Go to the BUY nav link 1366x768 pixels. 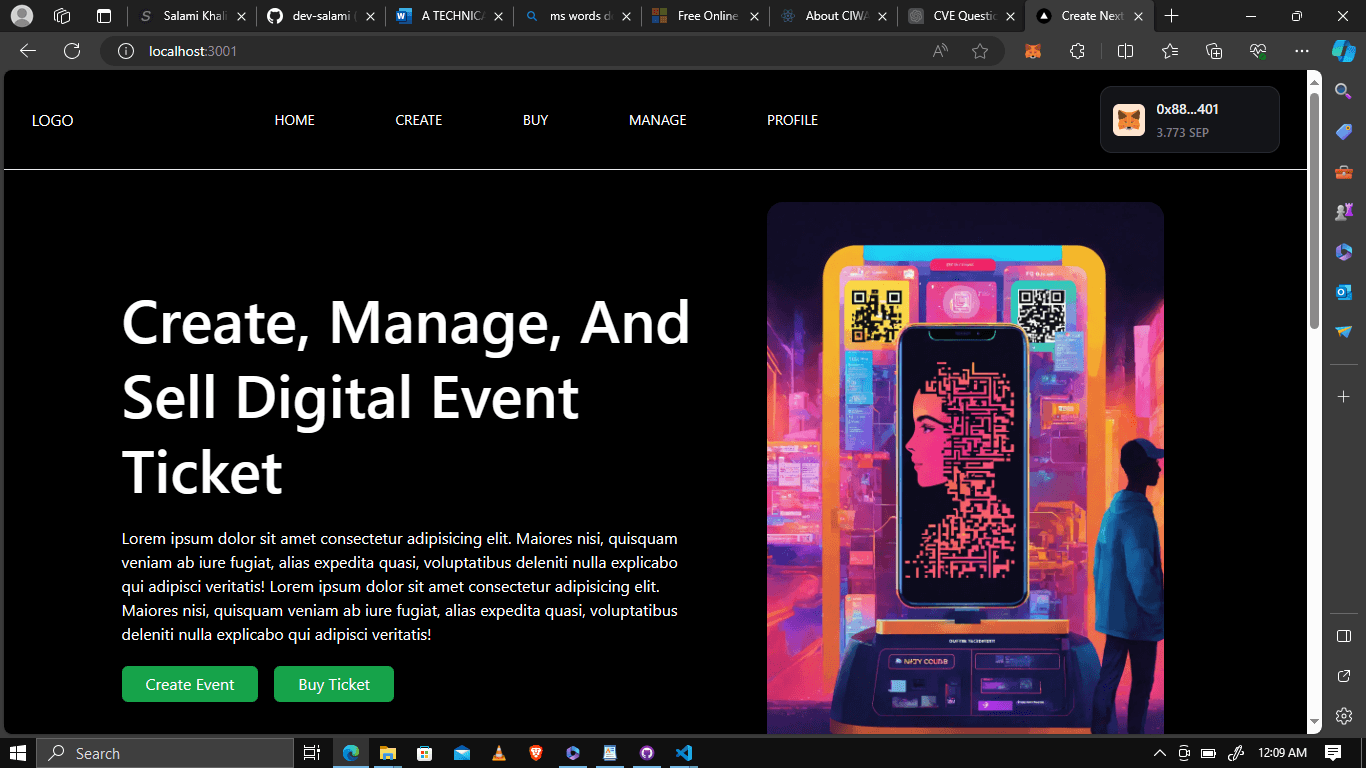536,120
